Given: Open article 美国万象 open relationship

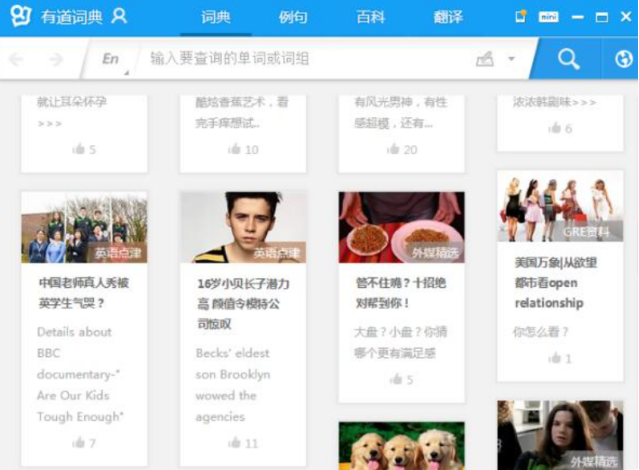Looking at the screenshot, I should point(556,282).
